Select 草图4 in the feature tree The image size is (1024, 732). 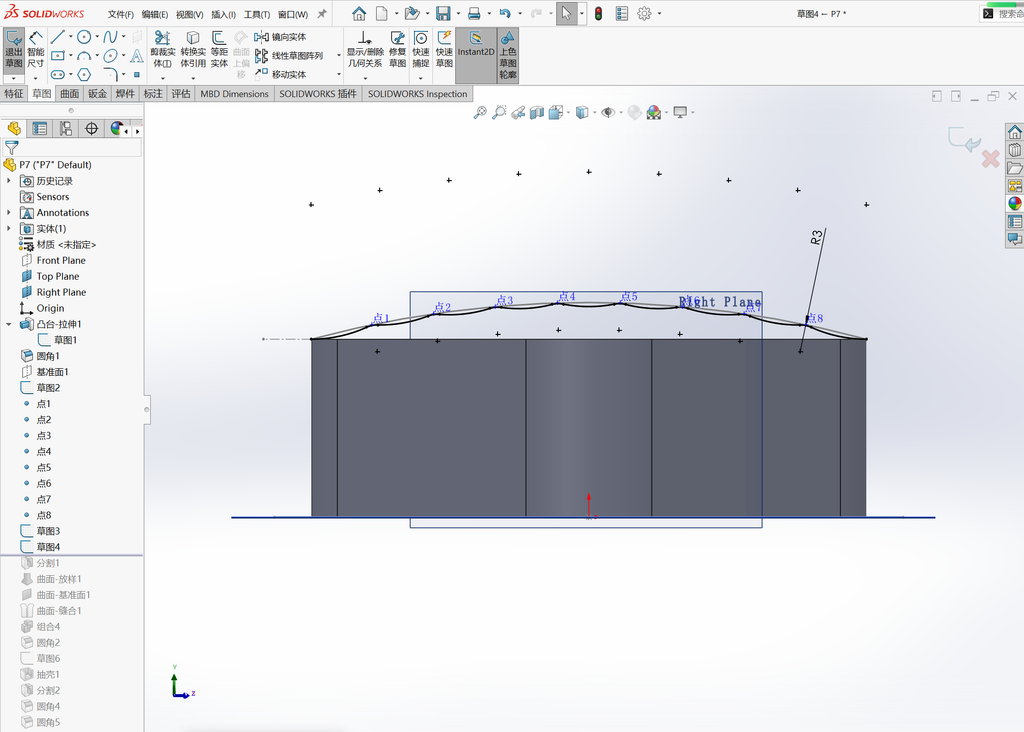pyautogui.click(x=48, y=547)
